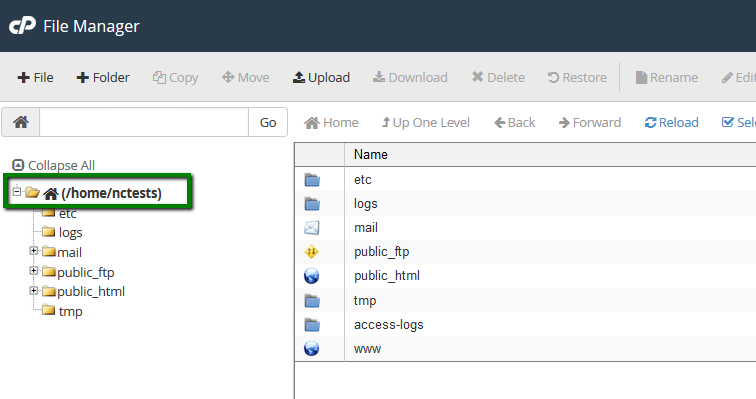This screenshot has height=399, width=756.
Task: Click the logs folder icon in list
Action: click(x=312, y=204)
